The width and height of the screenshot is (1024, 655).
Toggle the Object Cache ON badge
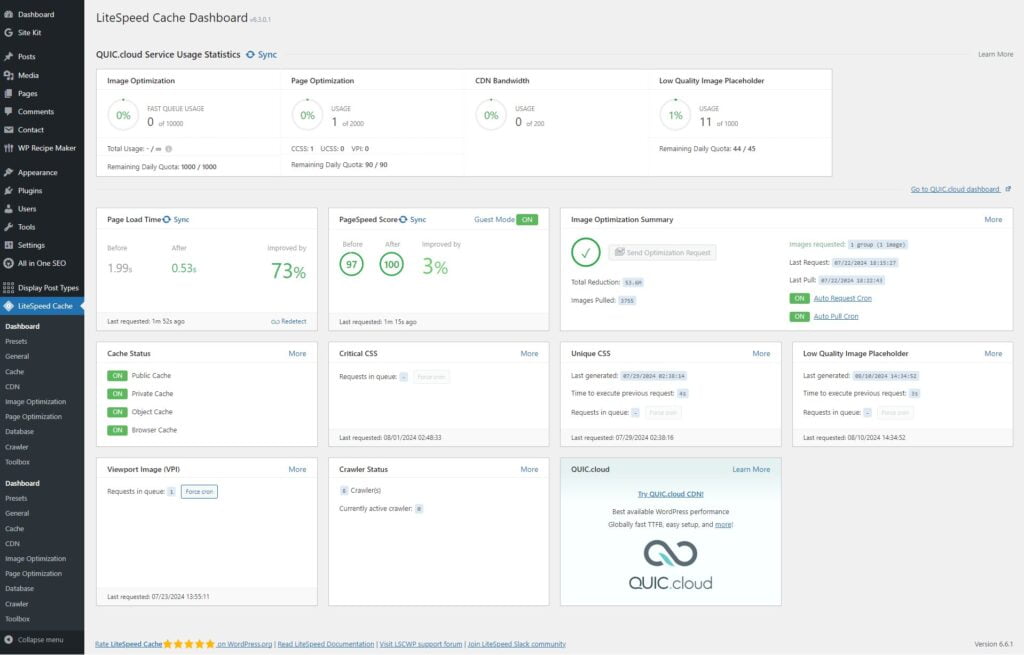tap(118, 412)
